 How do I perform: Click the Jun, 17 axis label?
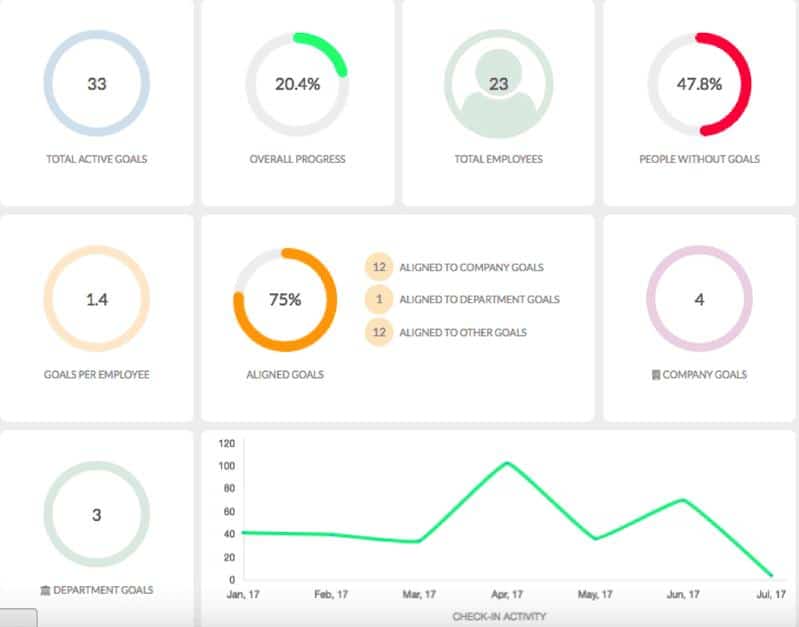683,594
